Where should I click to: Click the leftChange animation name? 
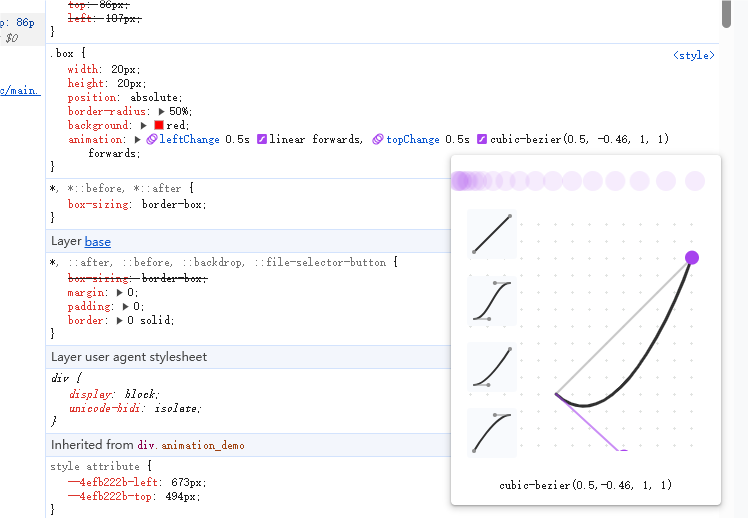coord(189,139)
